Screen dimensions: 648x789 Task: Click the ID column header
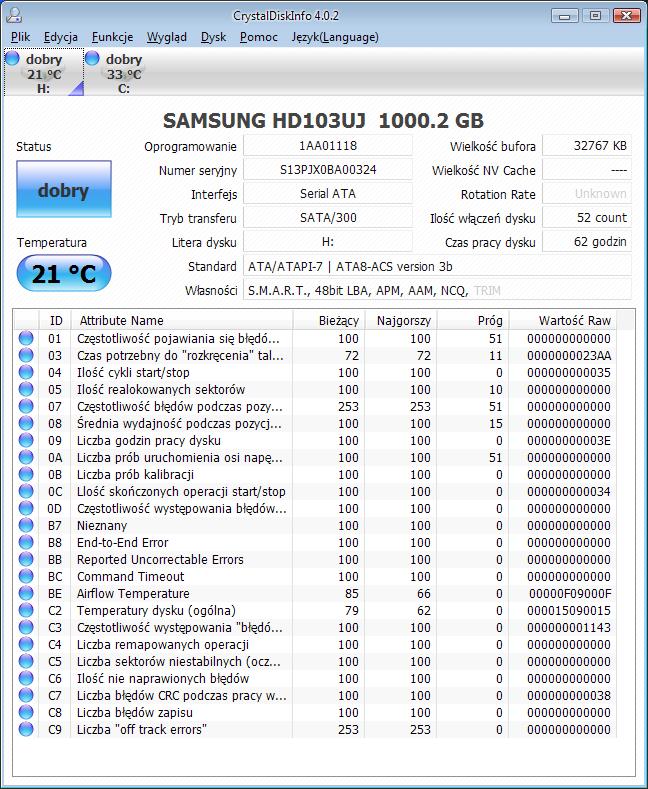pyautogui.click(x=55, y=321)
